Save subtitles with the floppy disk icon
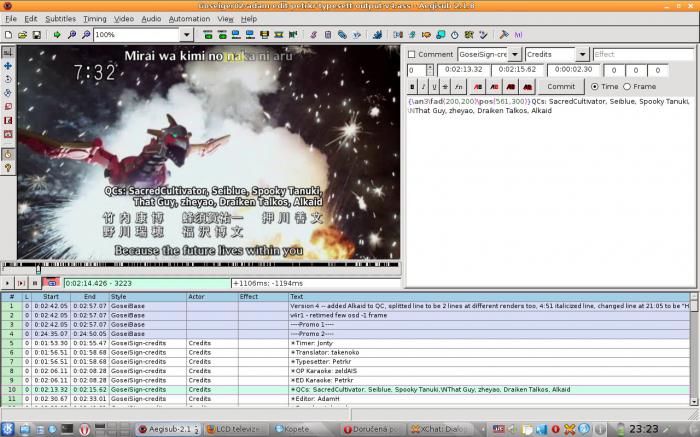This screenshot has height=437, width=700. point(37,35)
